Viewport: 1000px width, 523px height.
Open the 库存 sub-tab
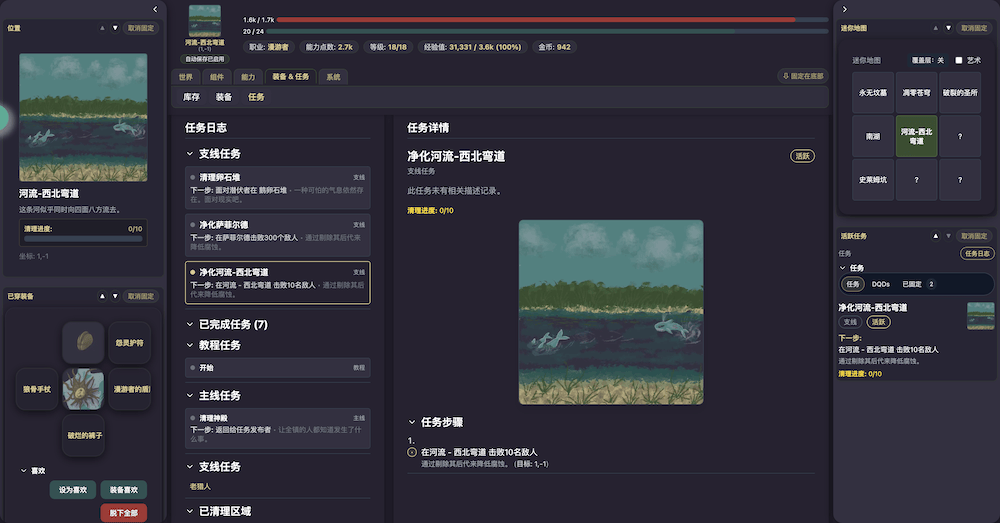[x=191, y=97]
